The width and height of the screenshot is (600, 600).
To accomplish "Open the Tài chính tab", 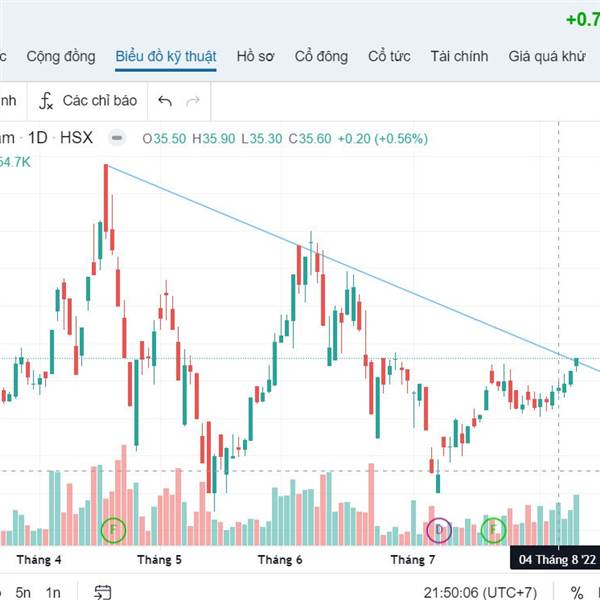I will coord(459,56).
